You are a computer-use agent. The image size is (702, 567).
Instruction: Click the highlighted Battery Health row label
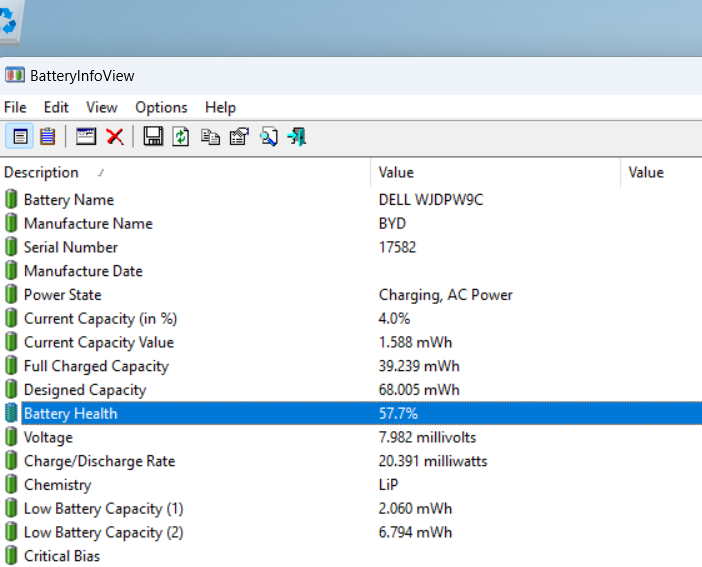coord(70,413)
